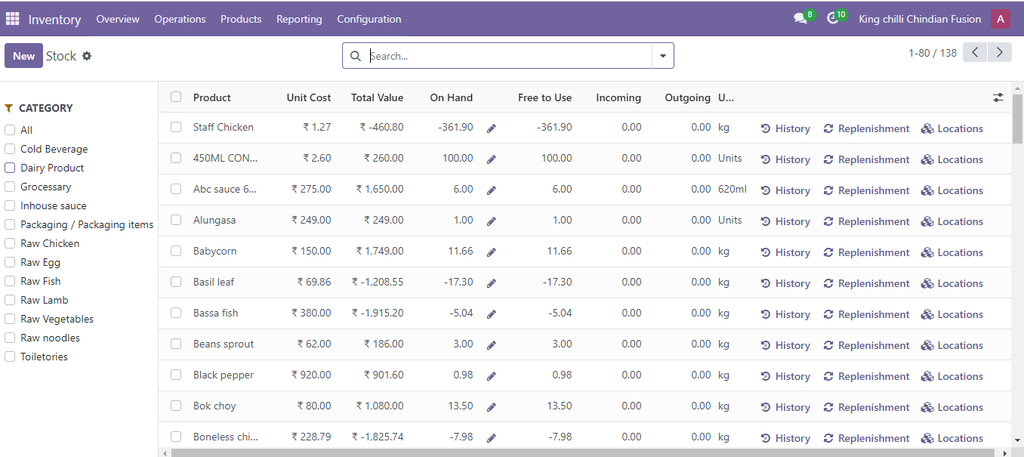Select the Staff Chicken row checkbox
The width and height of the screenshot is (1024, 457).
click(176, 127)
